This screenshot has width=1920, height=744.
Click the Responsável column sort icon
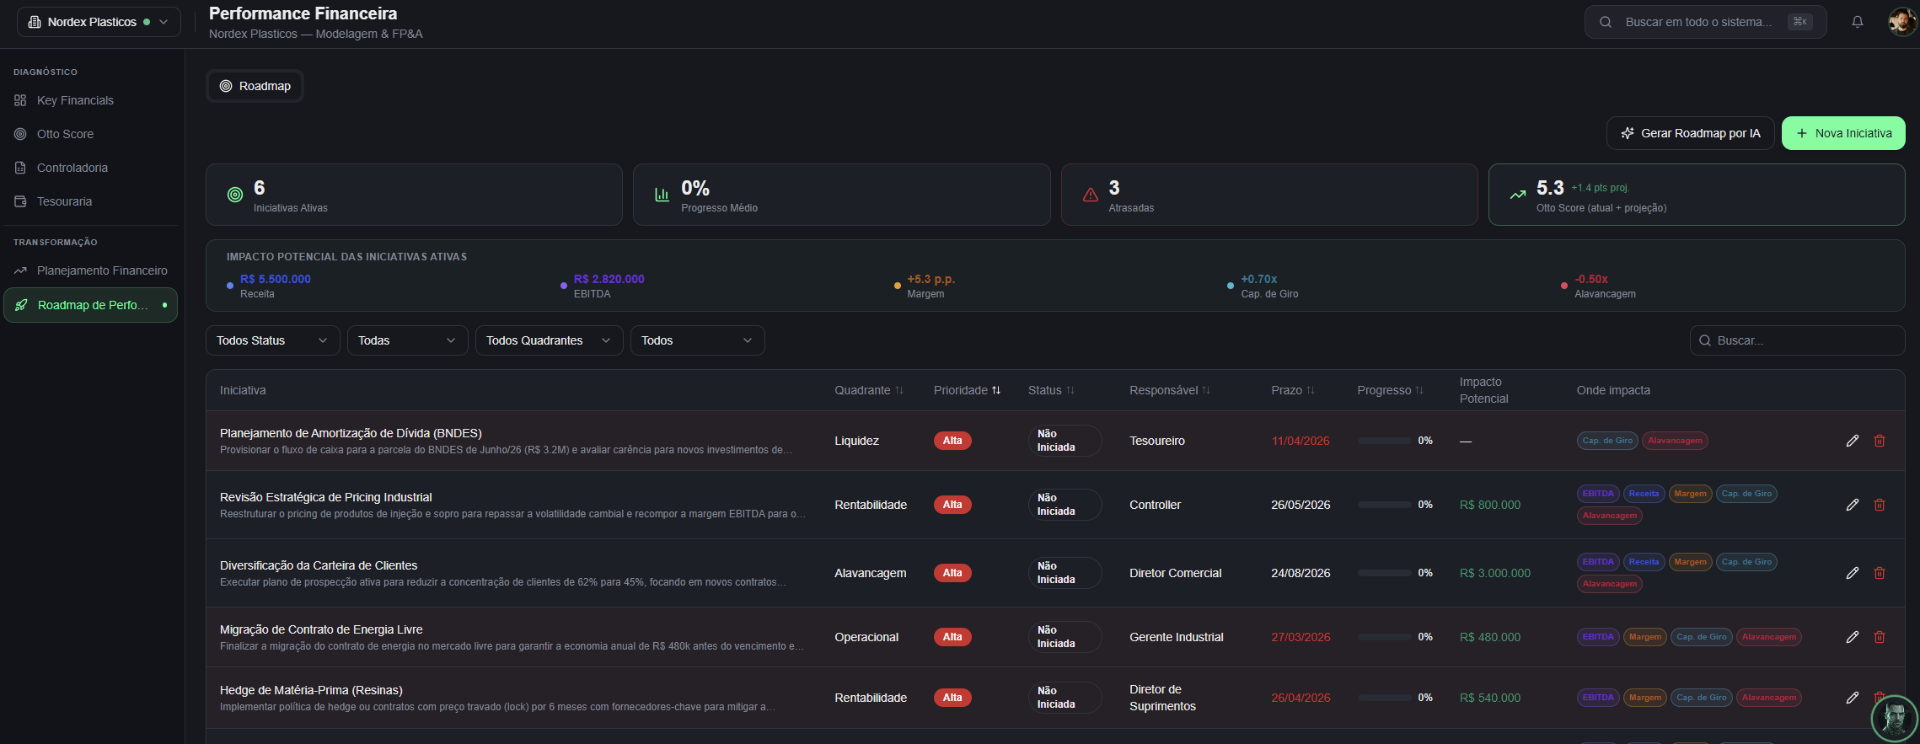(x=1206, y=391)
